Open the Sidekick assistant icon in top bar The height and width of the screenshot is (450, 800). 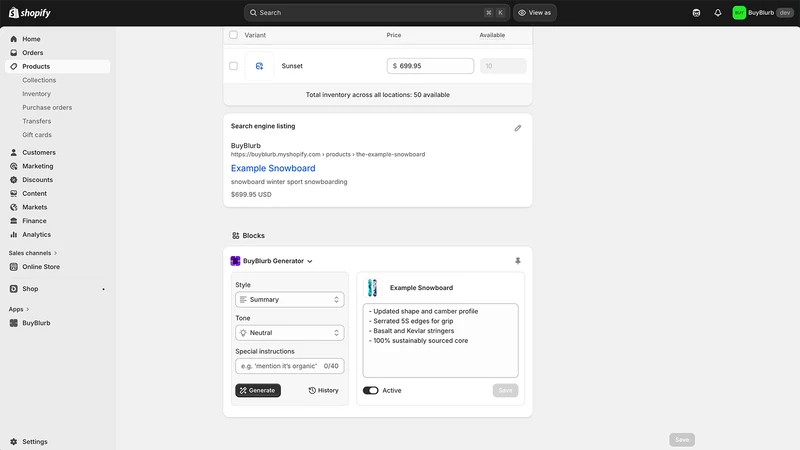[696, 13]
